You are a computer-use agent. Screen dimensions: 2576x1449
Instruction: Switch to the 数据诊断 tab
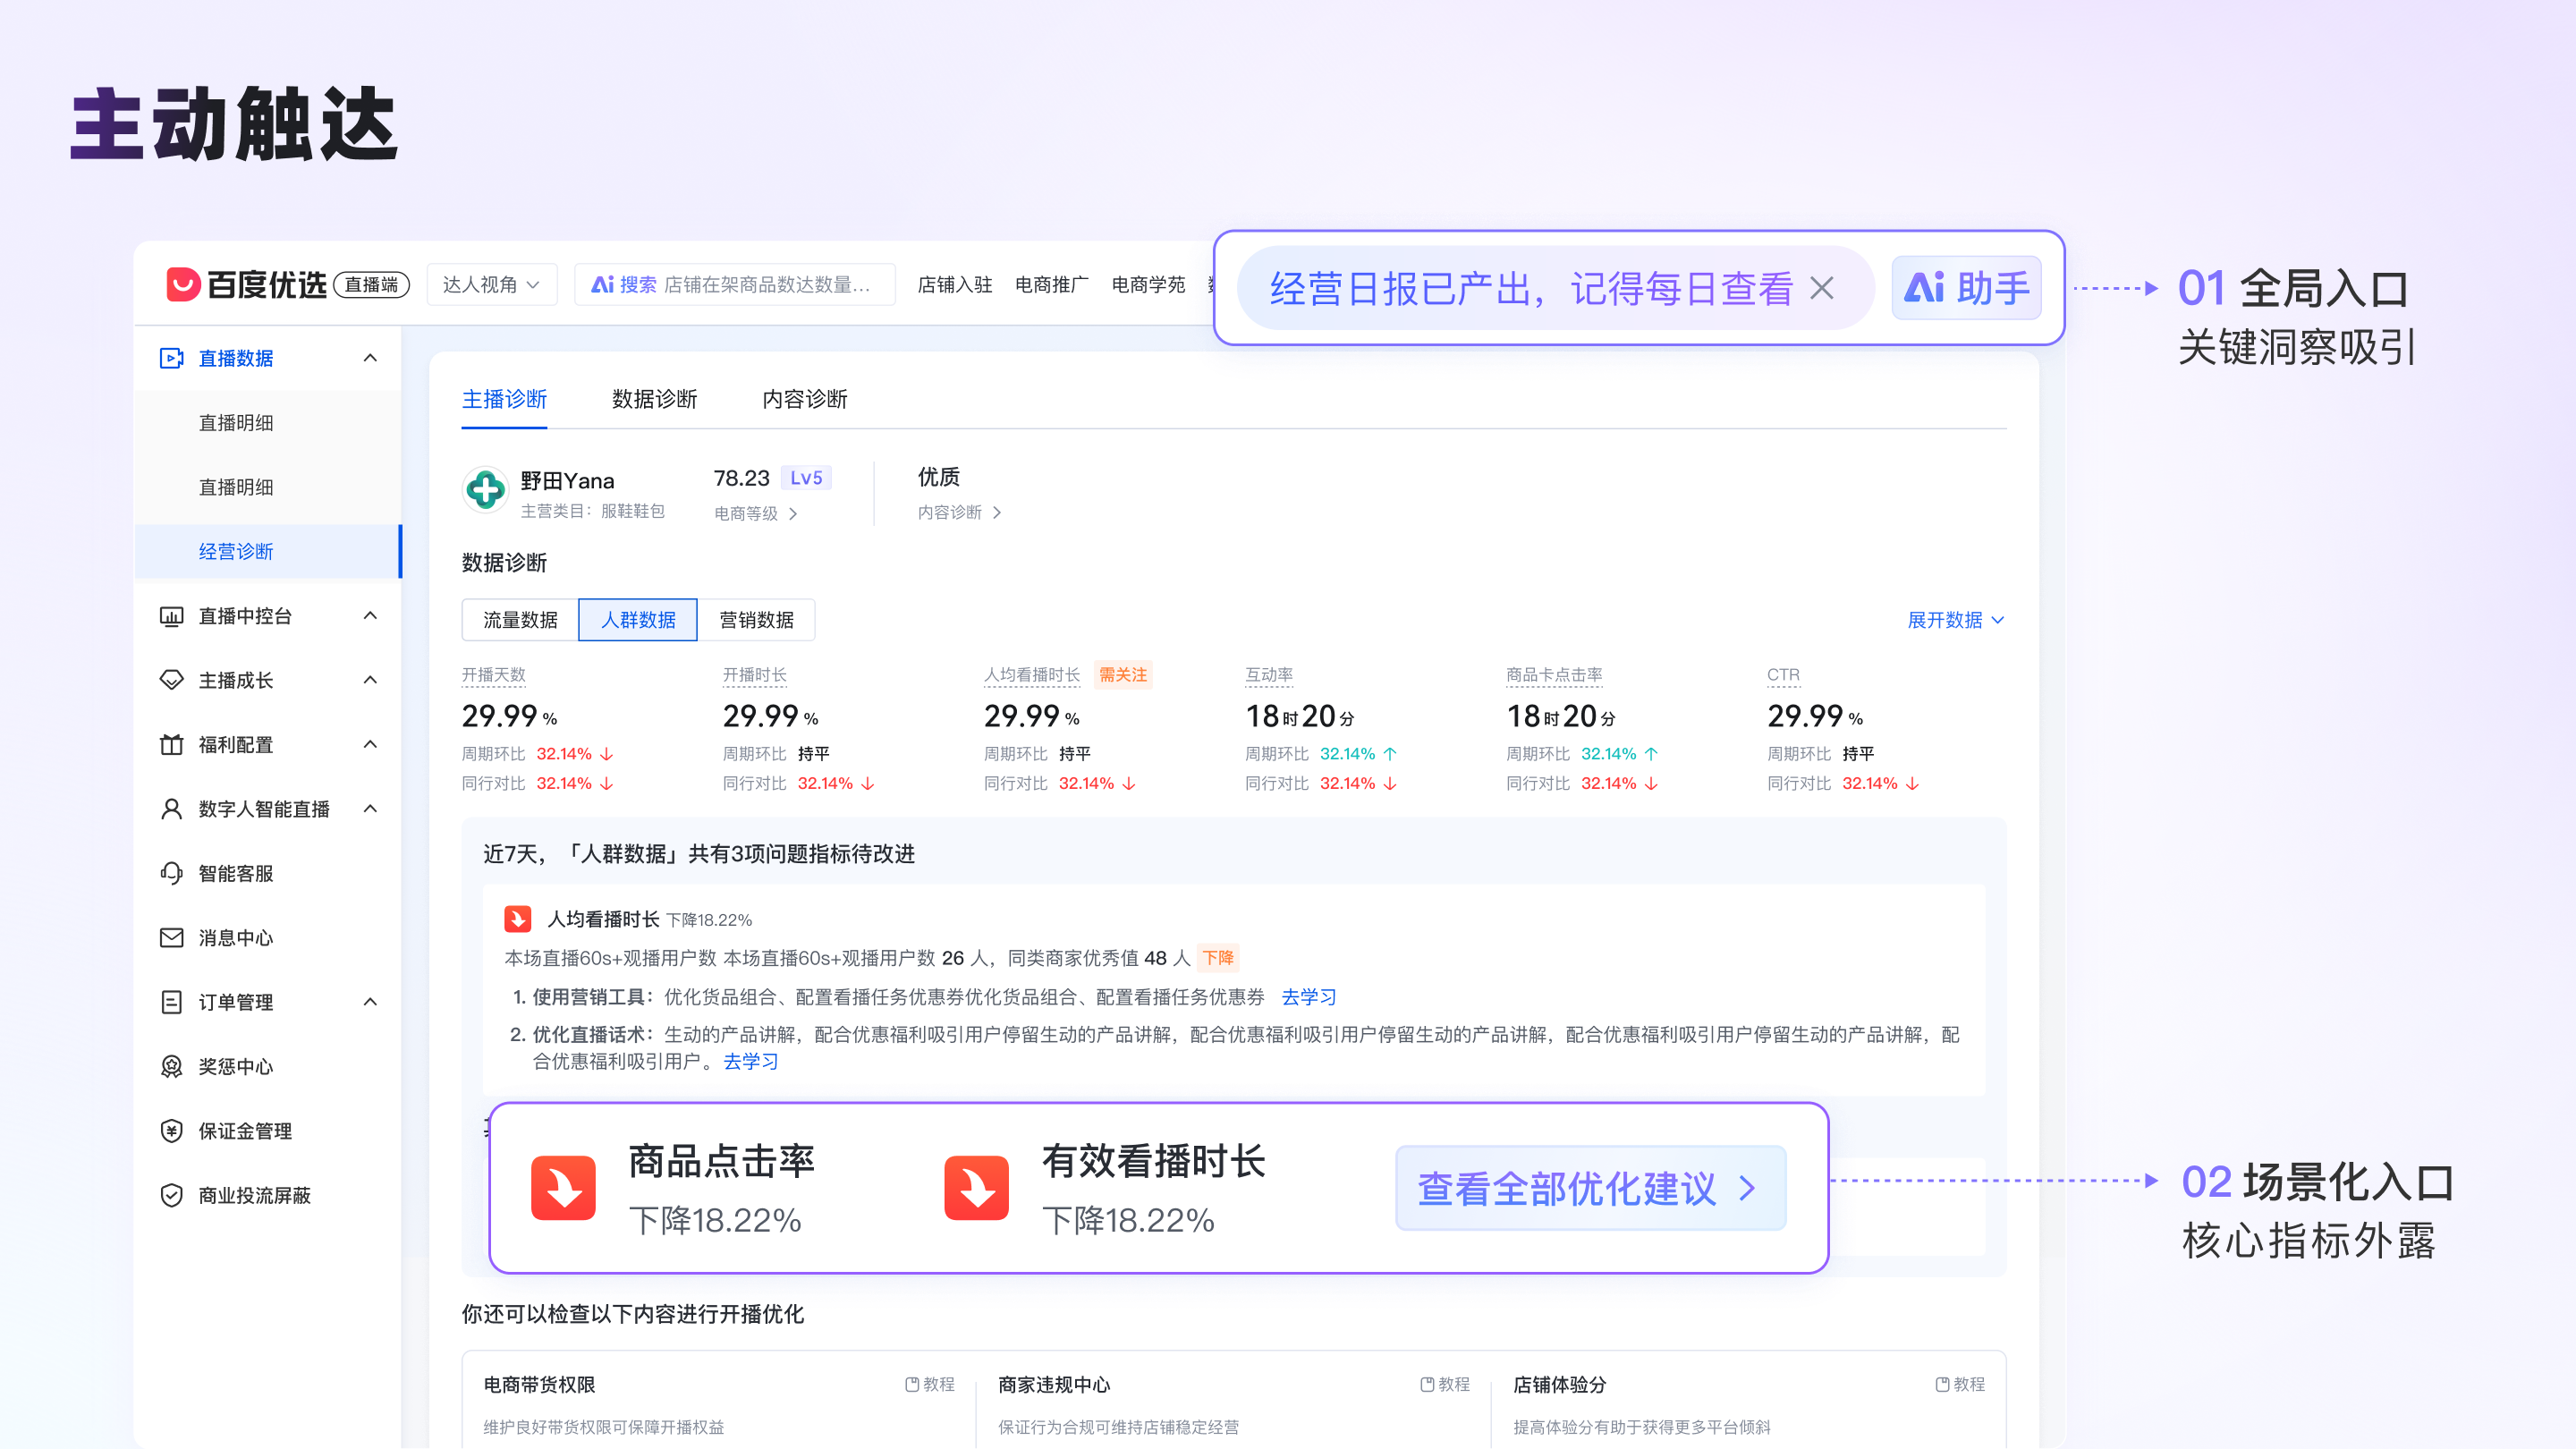pos(653,399)
